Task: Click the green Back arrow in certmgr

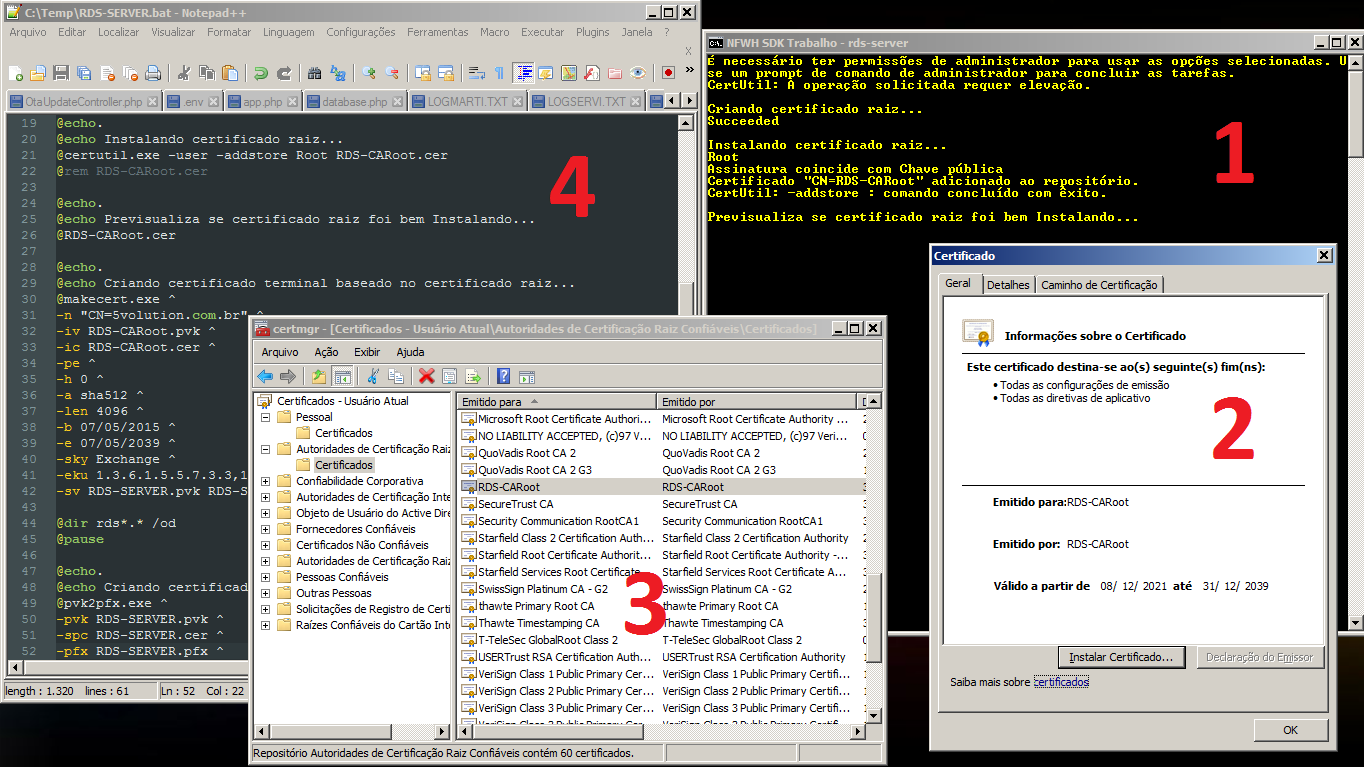Action: pyautogui.click(x=265, y=376)
